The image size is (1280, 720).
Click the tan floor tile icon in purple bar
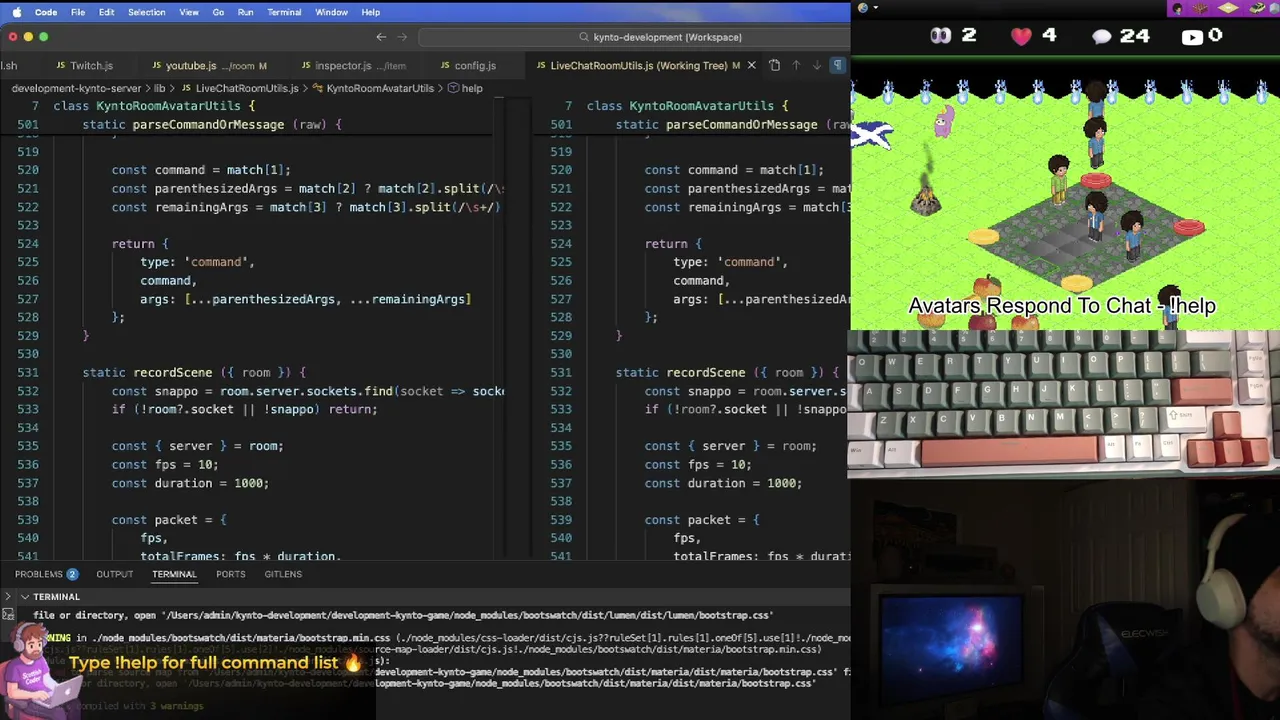pyautogui.click(x=1229, y=8)
